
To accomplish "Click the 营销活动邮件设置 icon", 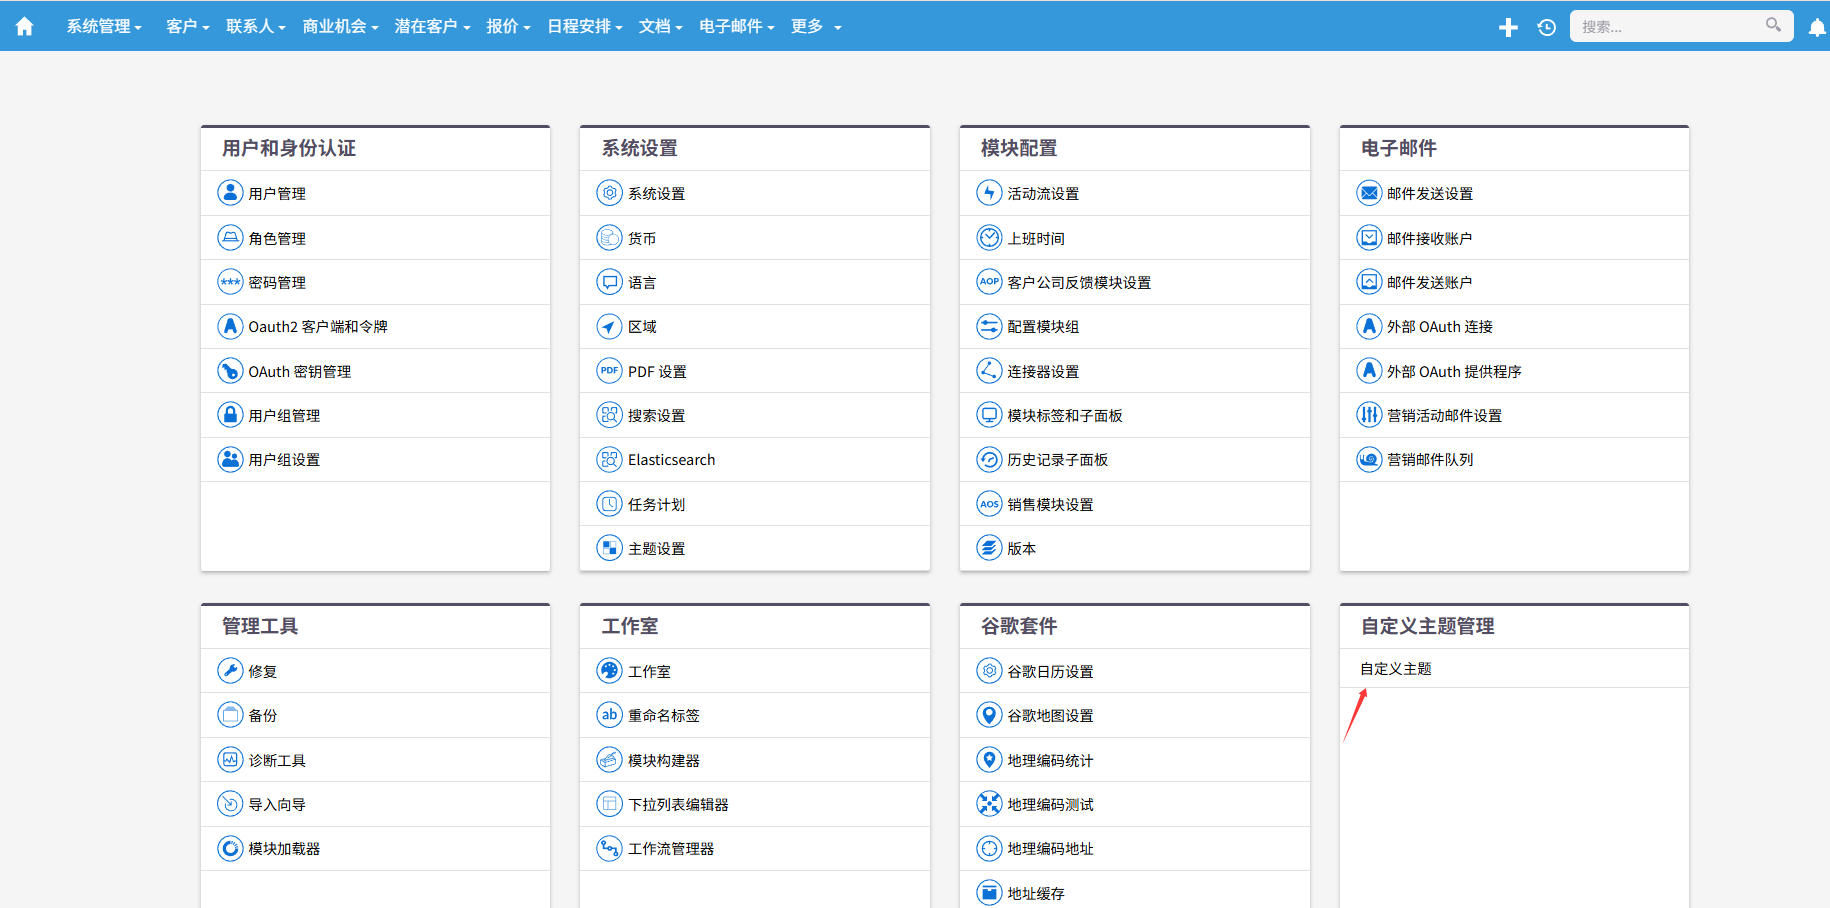I will 1369,414.
